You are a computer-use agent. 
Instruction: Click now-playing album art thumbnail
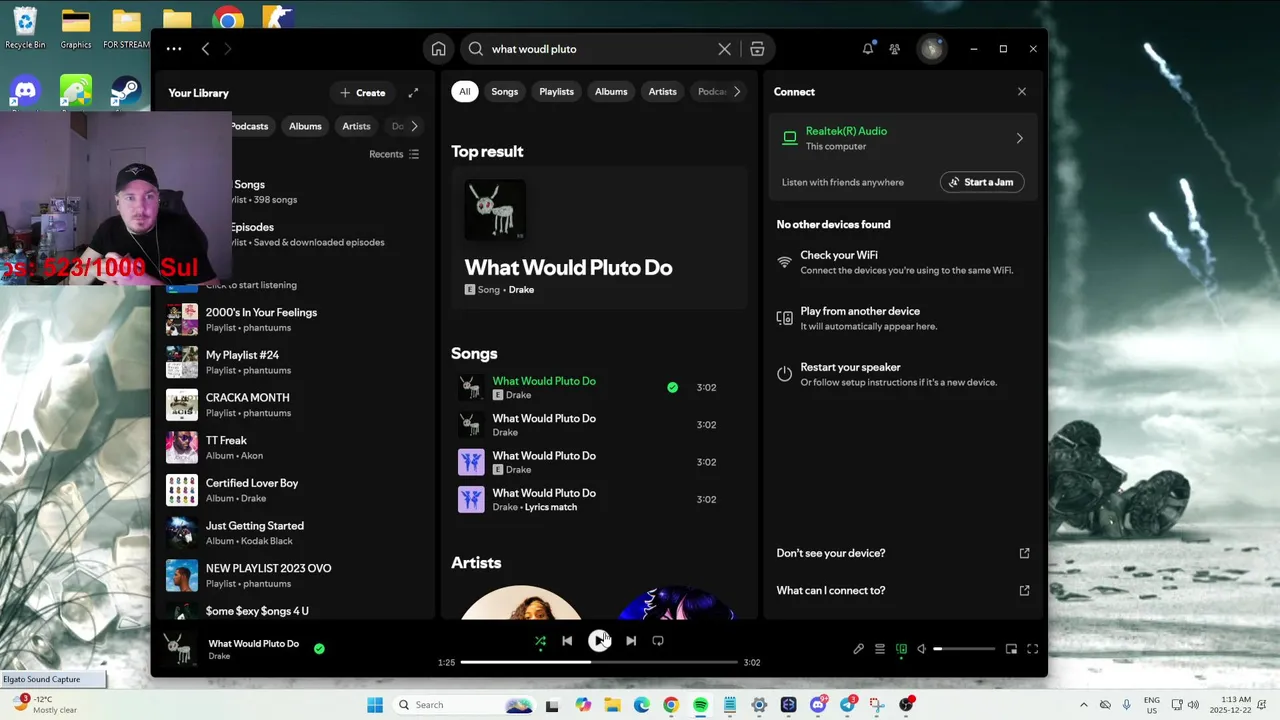(181, 649)
